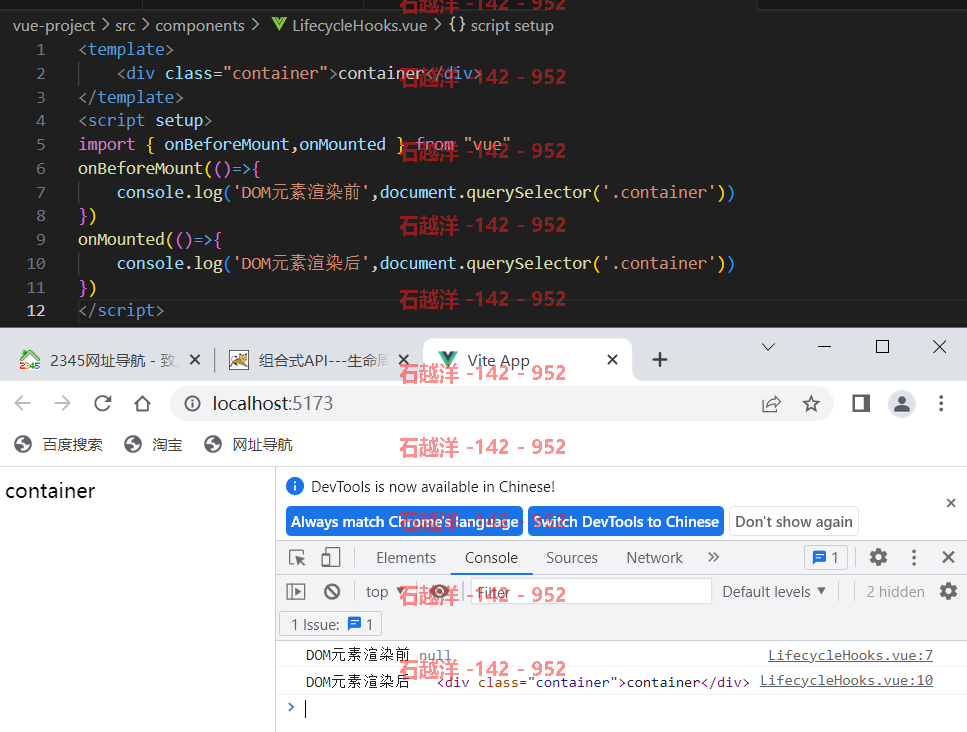This screenshot has height=732, width=967.
Task: Toggle the device toolbar
Action: coord(331,557)
